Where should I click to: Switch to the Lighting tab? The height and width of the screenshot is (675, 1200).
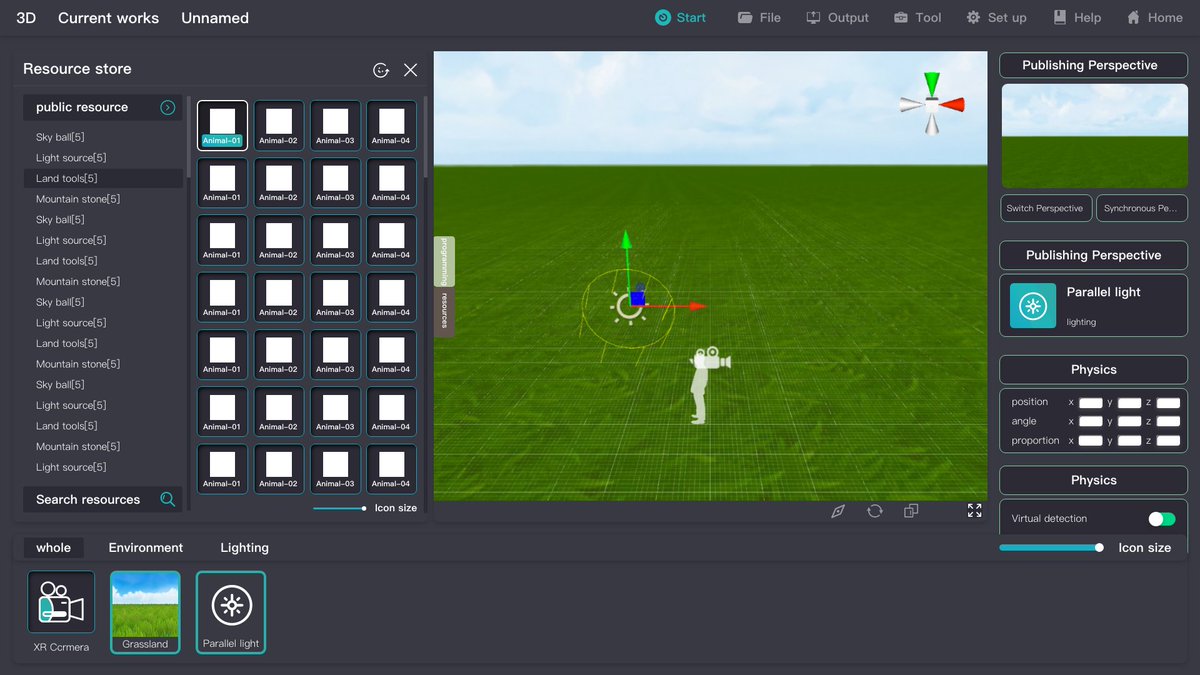pyautogui.click(x=245, y=547)
